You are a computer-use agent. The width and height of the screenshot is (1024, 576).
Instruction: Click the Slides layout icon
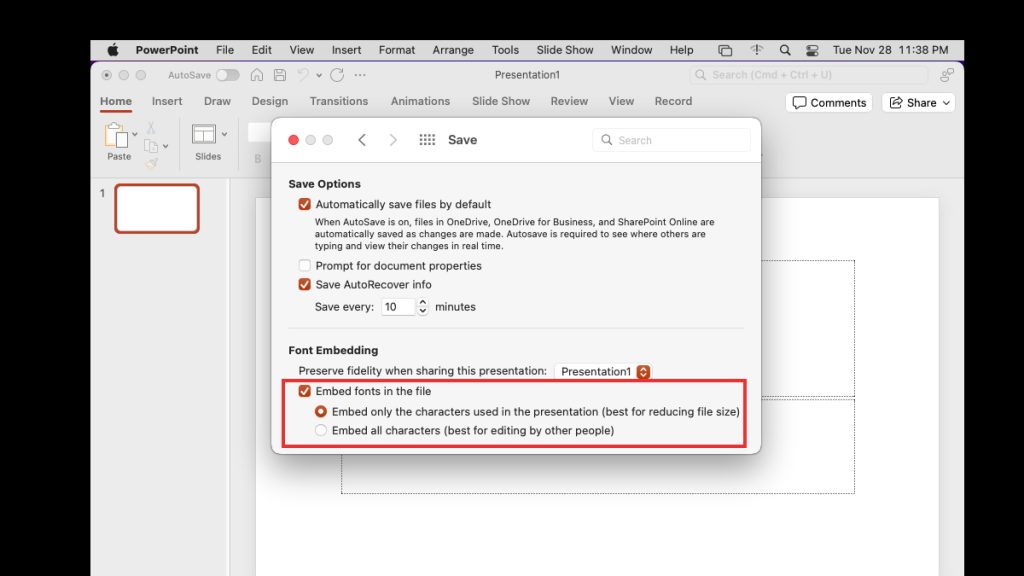(205, 136)
